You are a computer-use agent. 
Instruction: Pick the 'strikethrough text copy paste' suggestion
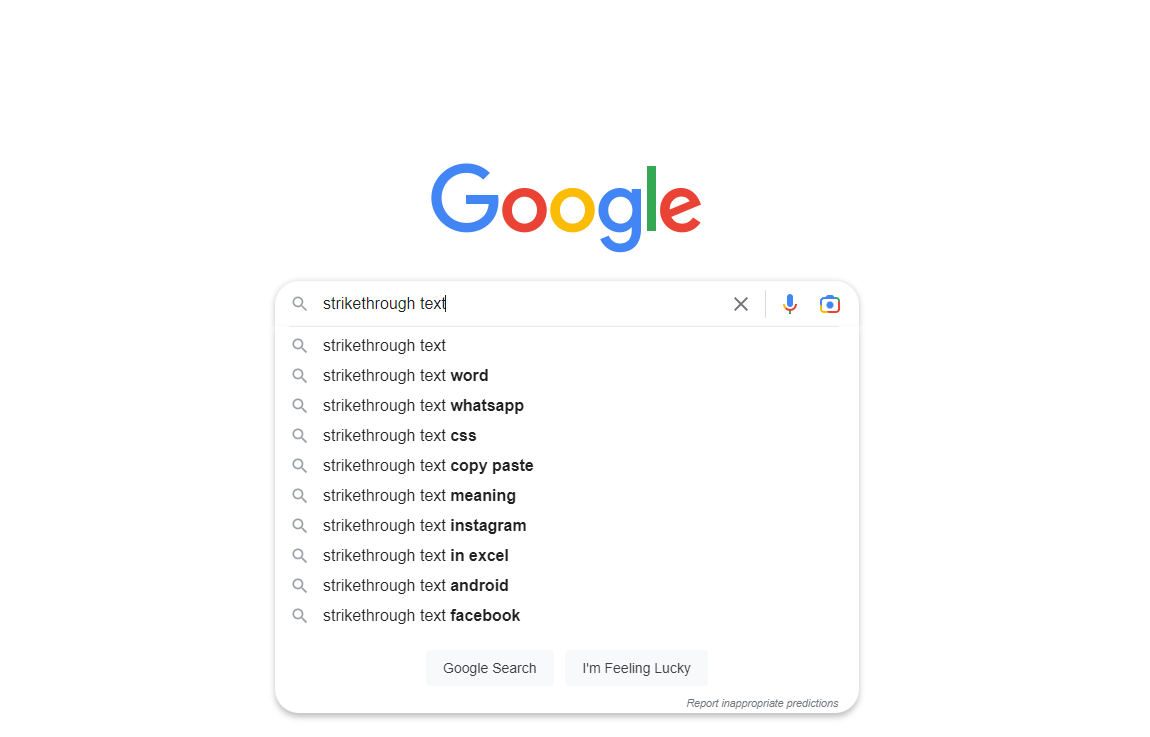pos(566,466)
